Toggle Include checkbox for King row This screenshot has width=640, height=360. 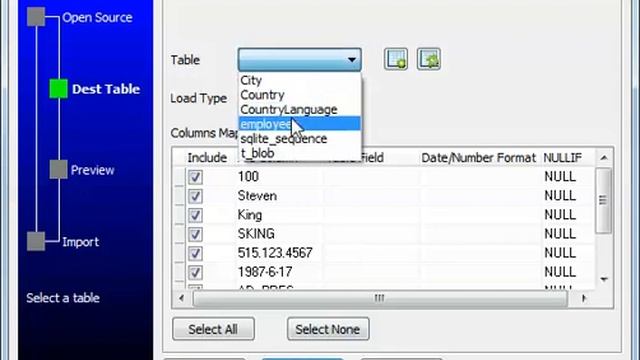[195, 215]
